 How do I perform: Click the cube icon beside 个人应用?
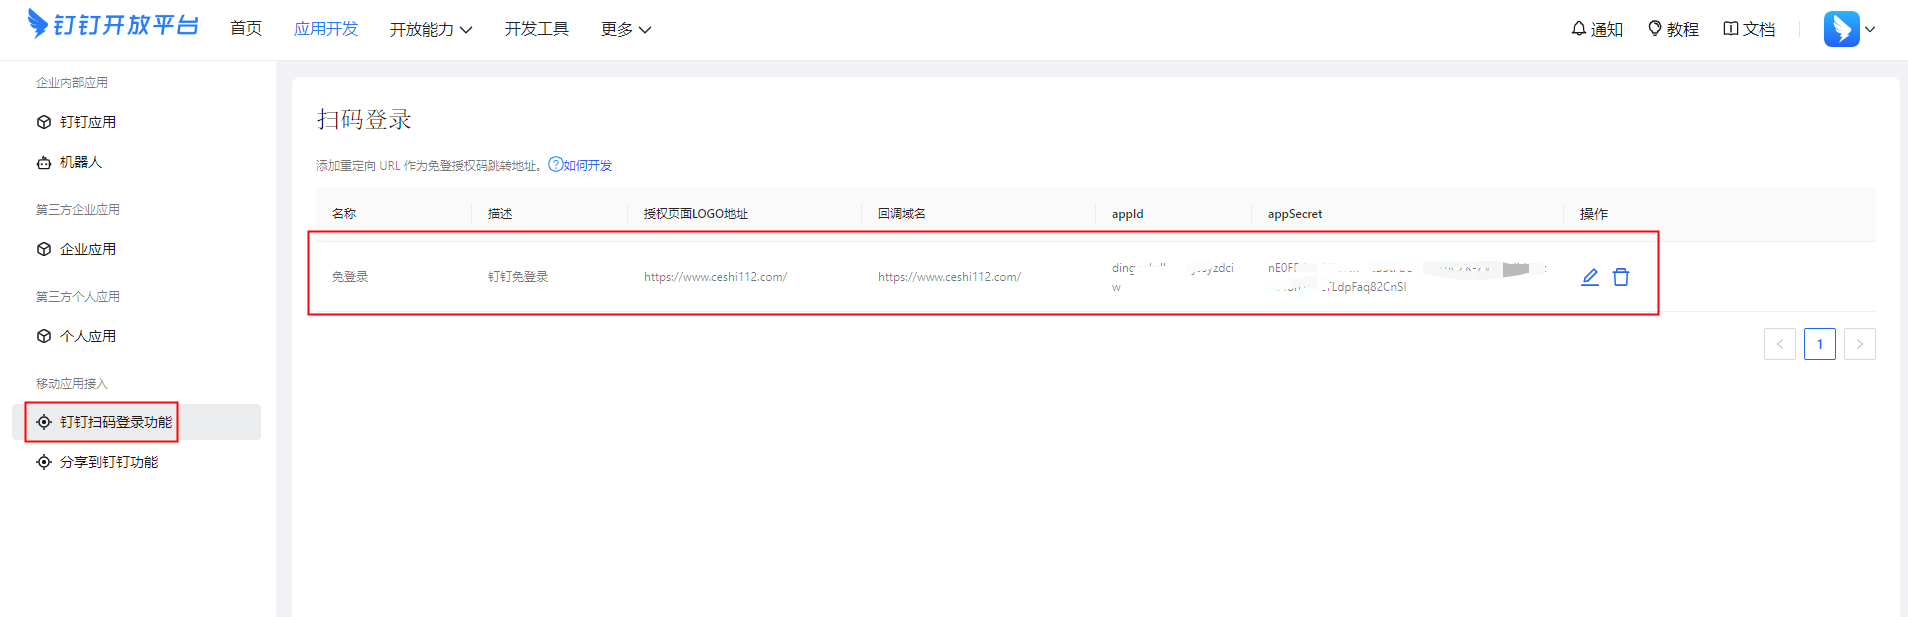(44, 336)
